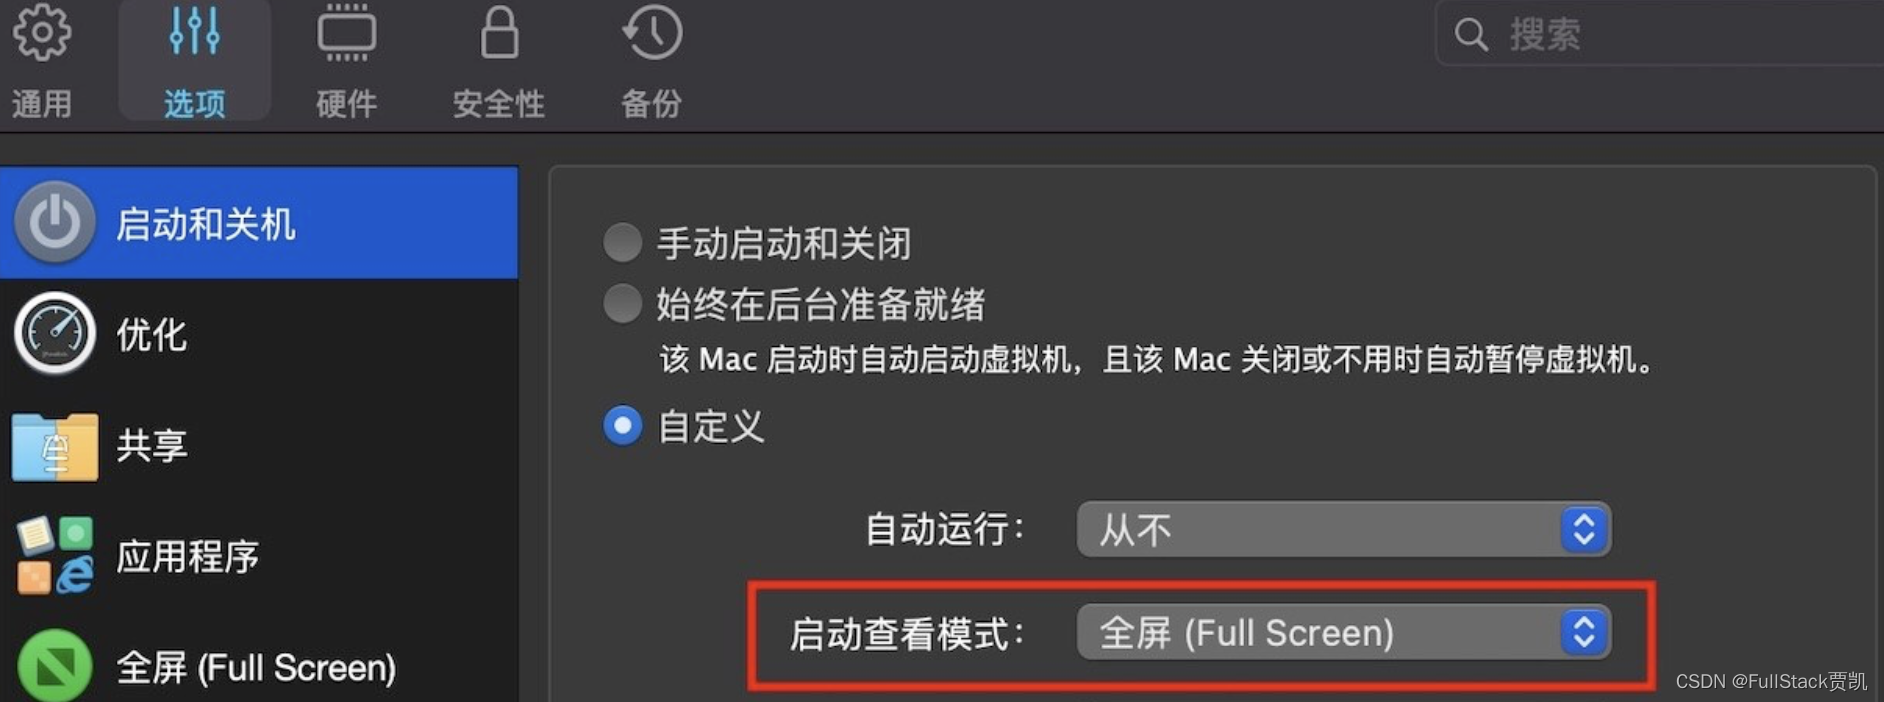Click the blue arrows on 自动运行 menu
This screenshot has width=1884, height=702.
[1584, 529]
